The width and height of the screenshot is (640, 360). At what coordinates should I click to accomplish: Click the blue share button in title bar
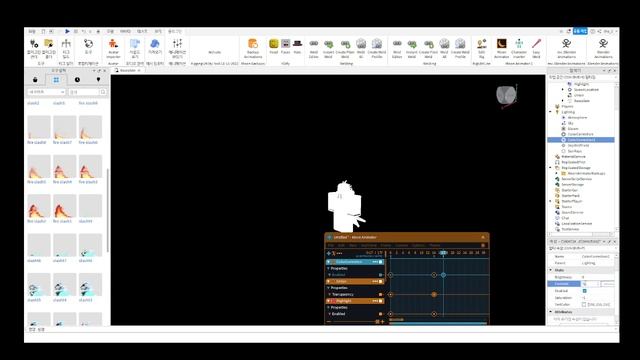click(x=580, y=31)
